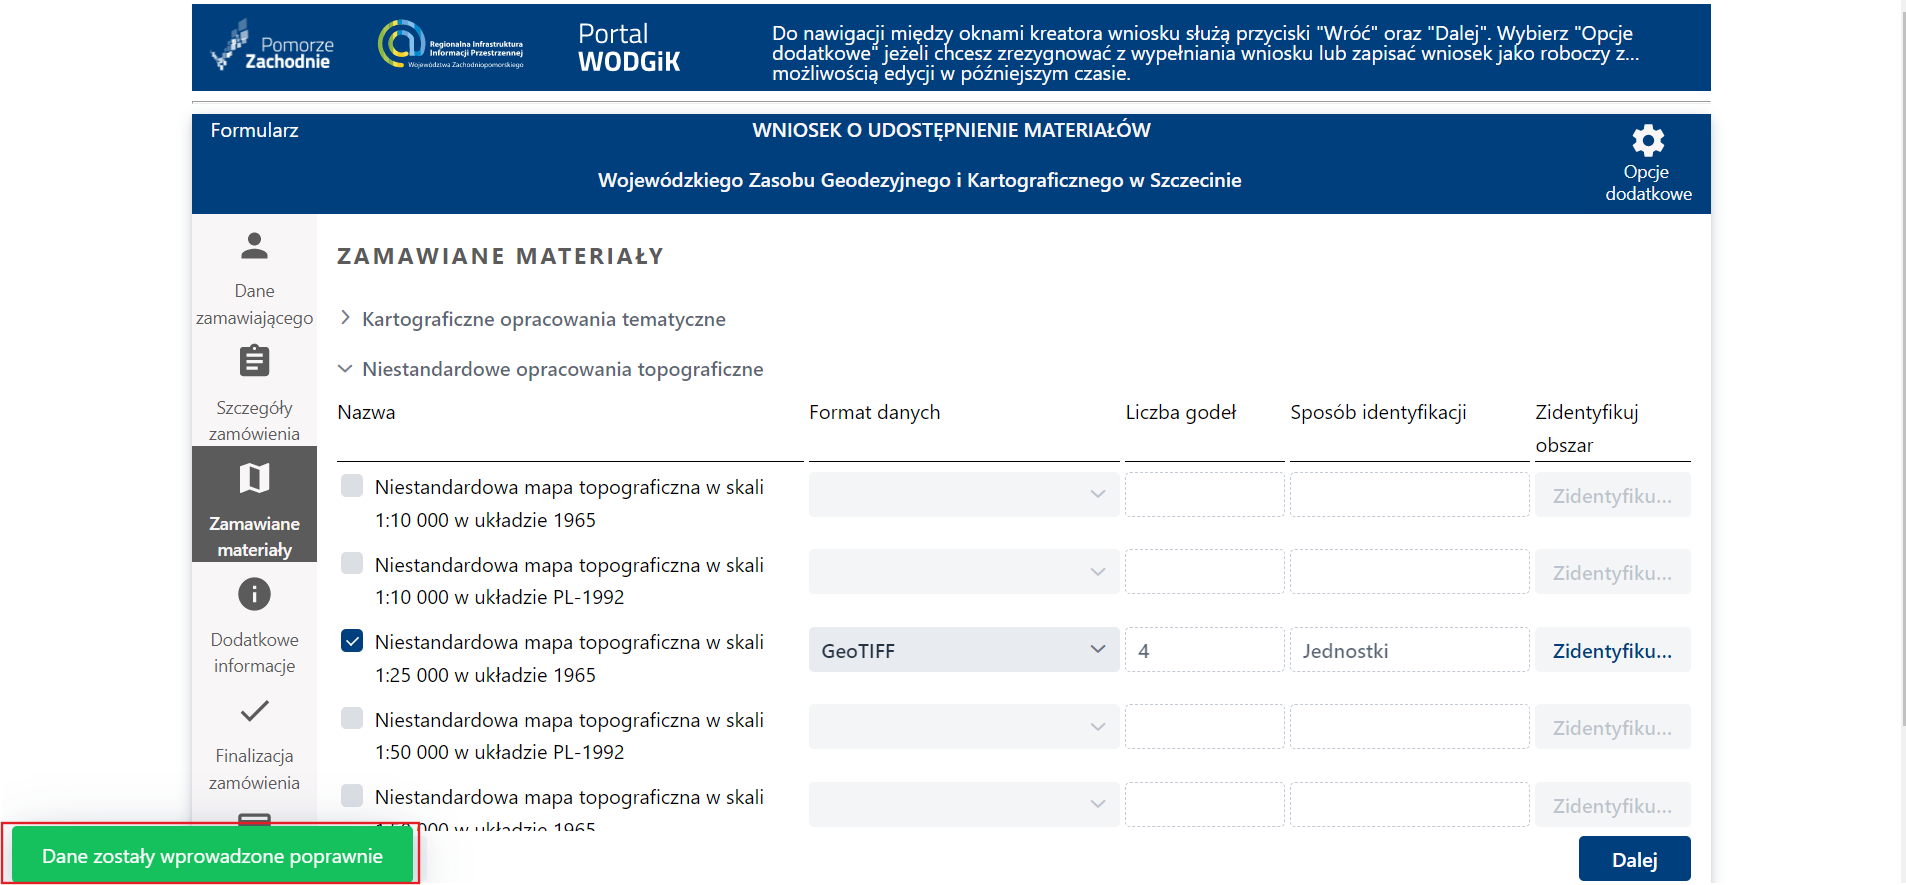This screenshot has width=1906, height=885.
Task: Click the Regionalna Infrastruktura Informacji Przestrzennej logo
Action: click(x=451, y=45)
